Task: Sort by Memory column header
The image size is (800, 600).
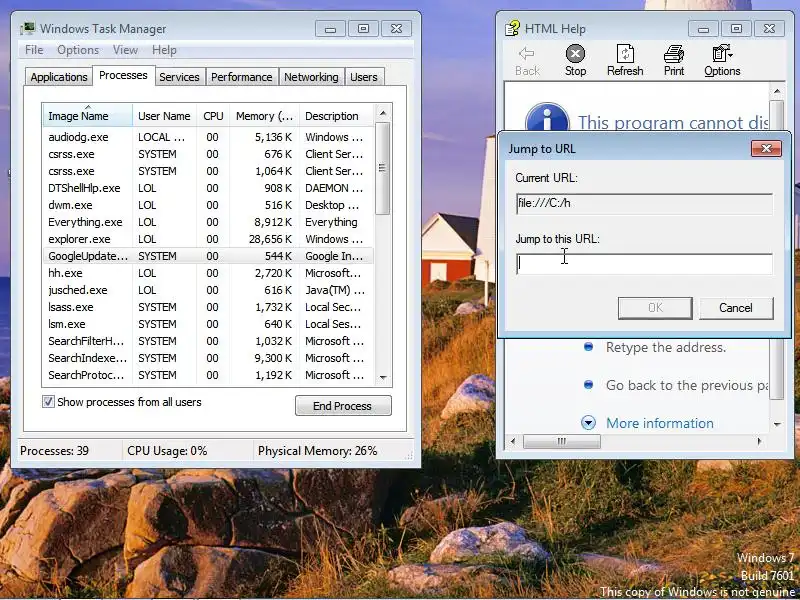Action: click(x=264, y=116)
